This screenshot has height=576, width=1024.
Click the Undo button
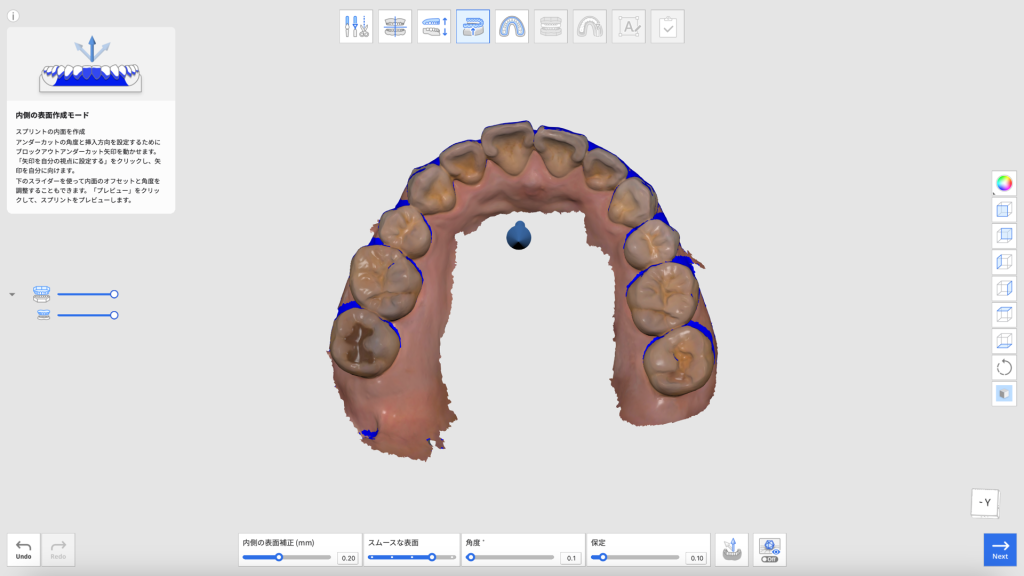point(23,549)
